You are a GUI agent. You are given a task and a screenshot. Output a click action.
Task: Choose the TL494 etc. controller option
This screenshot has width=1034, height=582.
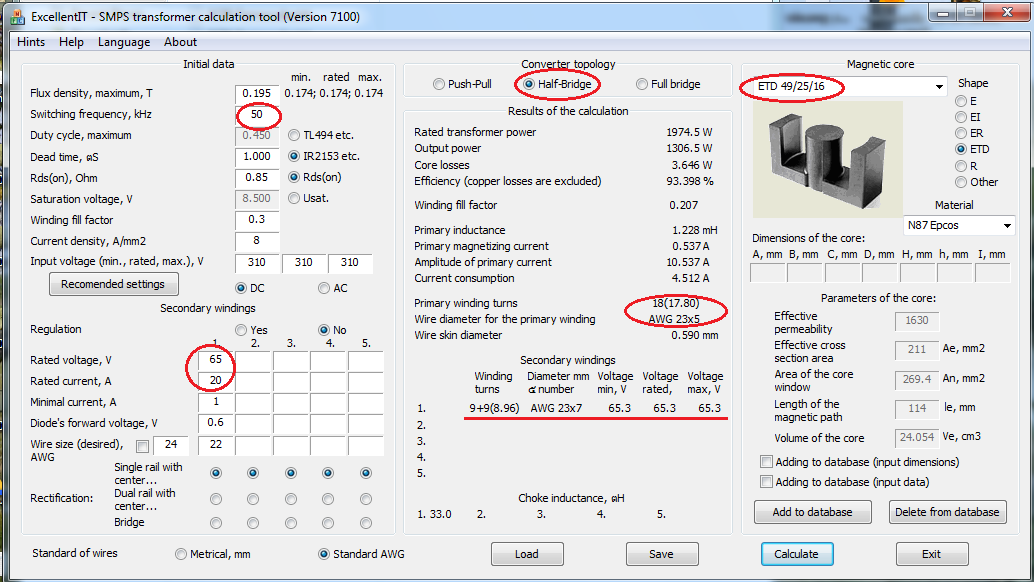pyautogui.click(x=294, y=135)
